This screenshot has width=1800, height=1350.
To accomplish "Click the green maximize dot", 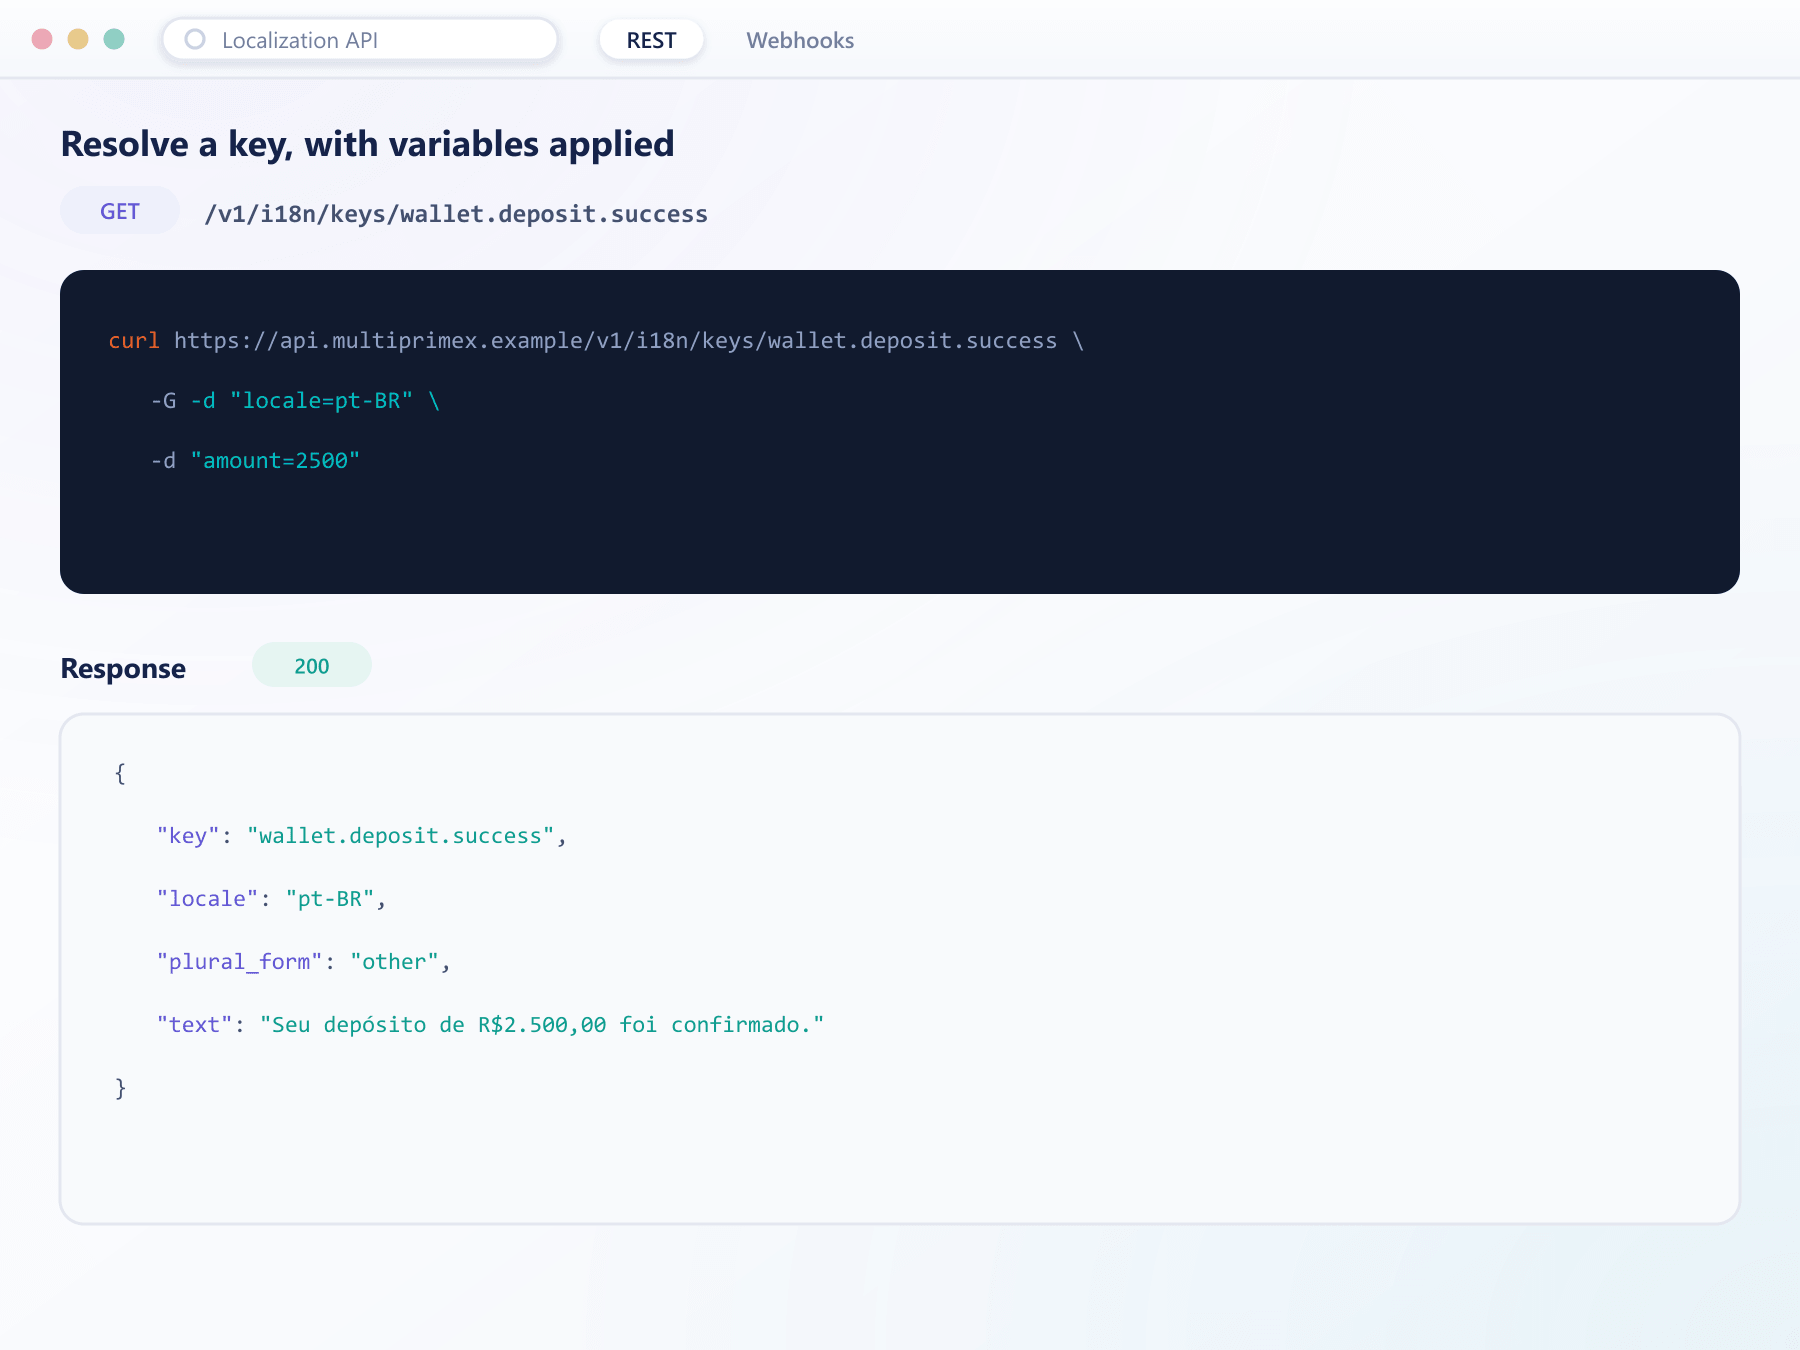I will pyautogui.click(x=114, y=39).
